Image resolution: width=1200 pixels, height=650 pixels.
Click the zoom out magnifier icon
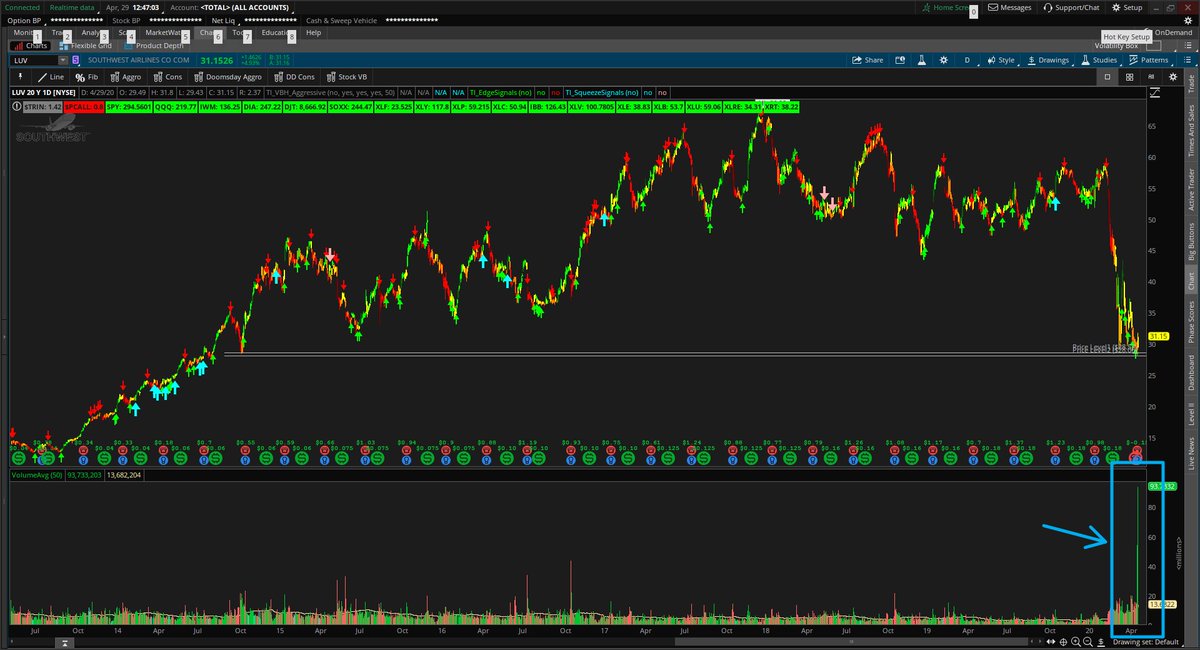tap(1088, 641)
